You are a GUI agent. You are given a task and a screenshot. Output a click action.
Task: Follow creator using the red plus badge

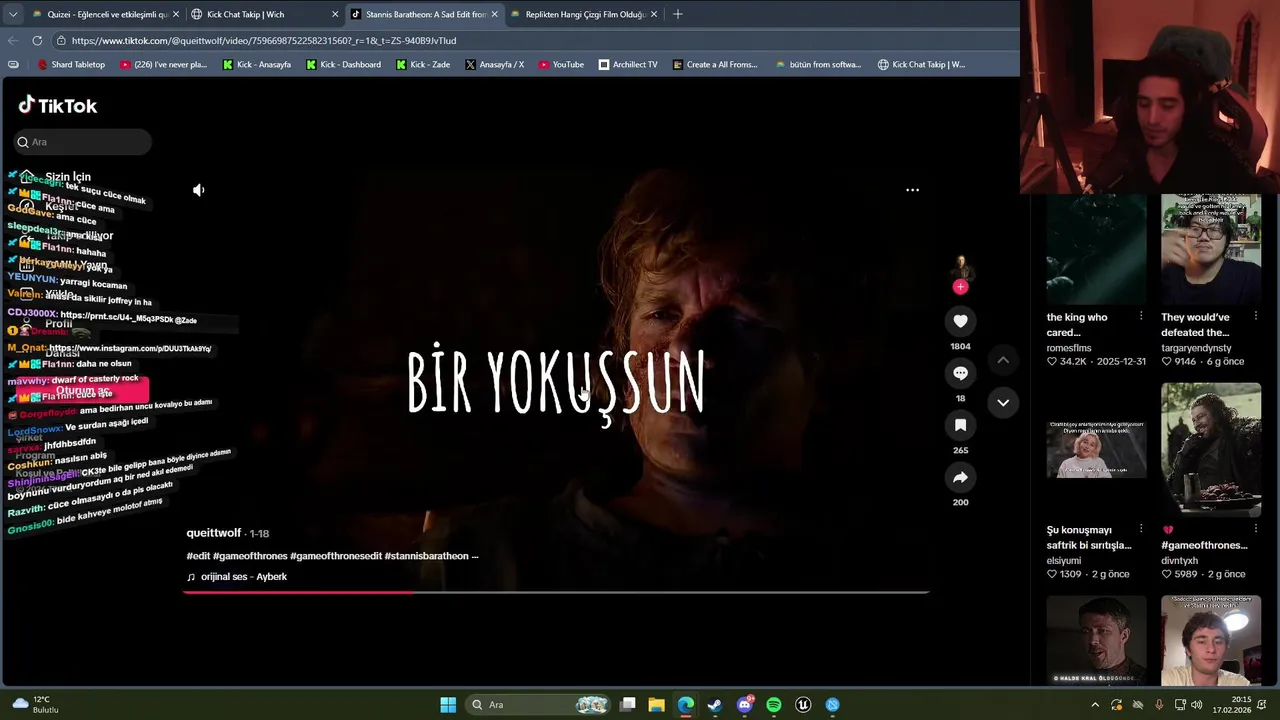[960, 287]
